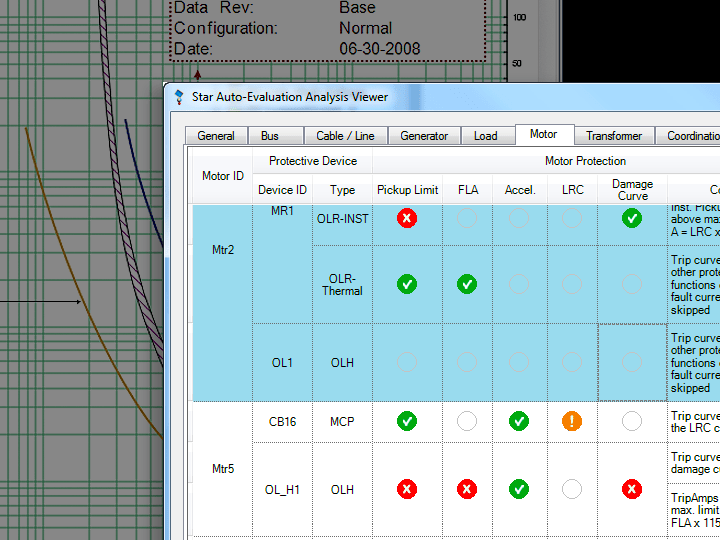
Task: Select the Generator tab
Action: (424, 136)
